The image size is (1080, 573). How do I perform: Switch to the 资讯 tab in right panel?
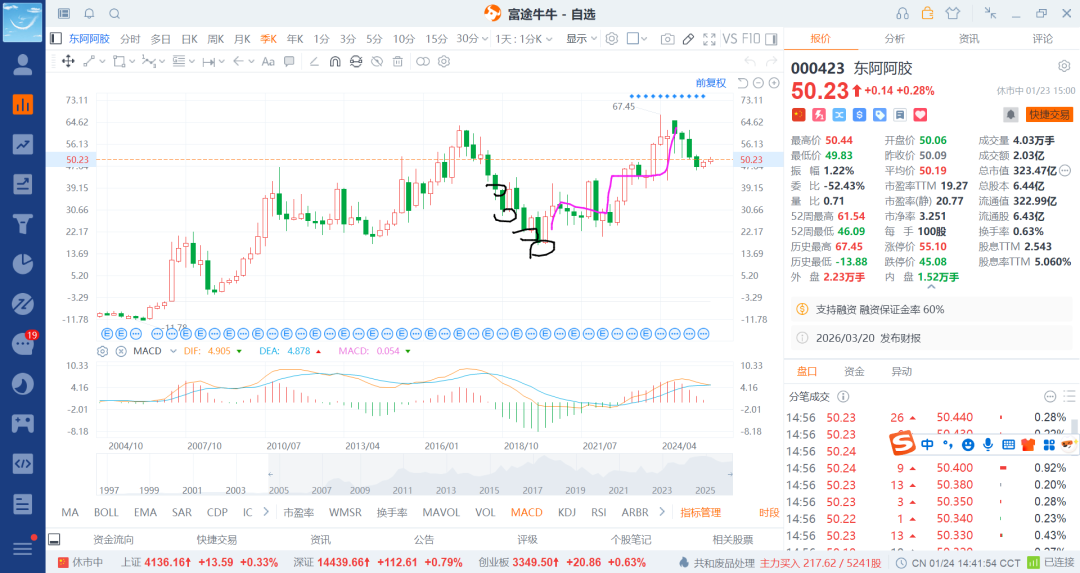[968, 39]
